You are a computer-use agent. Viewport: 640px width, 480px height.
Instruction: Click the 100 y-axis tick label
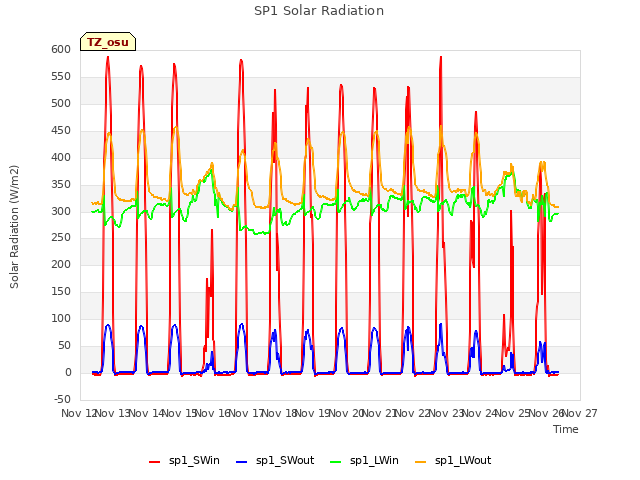pyautogui.click(x=61, y=318)
